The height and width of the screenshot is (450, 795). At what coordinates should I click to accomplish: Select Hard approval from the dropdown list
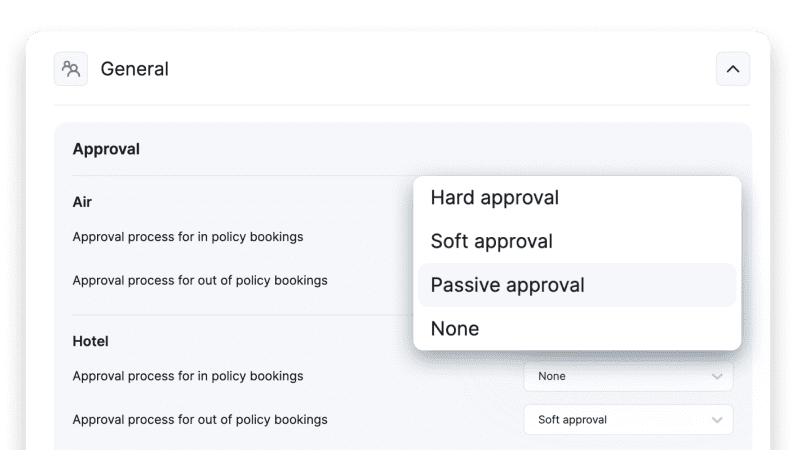(x=494, y=198)
